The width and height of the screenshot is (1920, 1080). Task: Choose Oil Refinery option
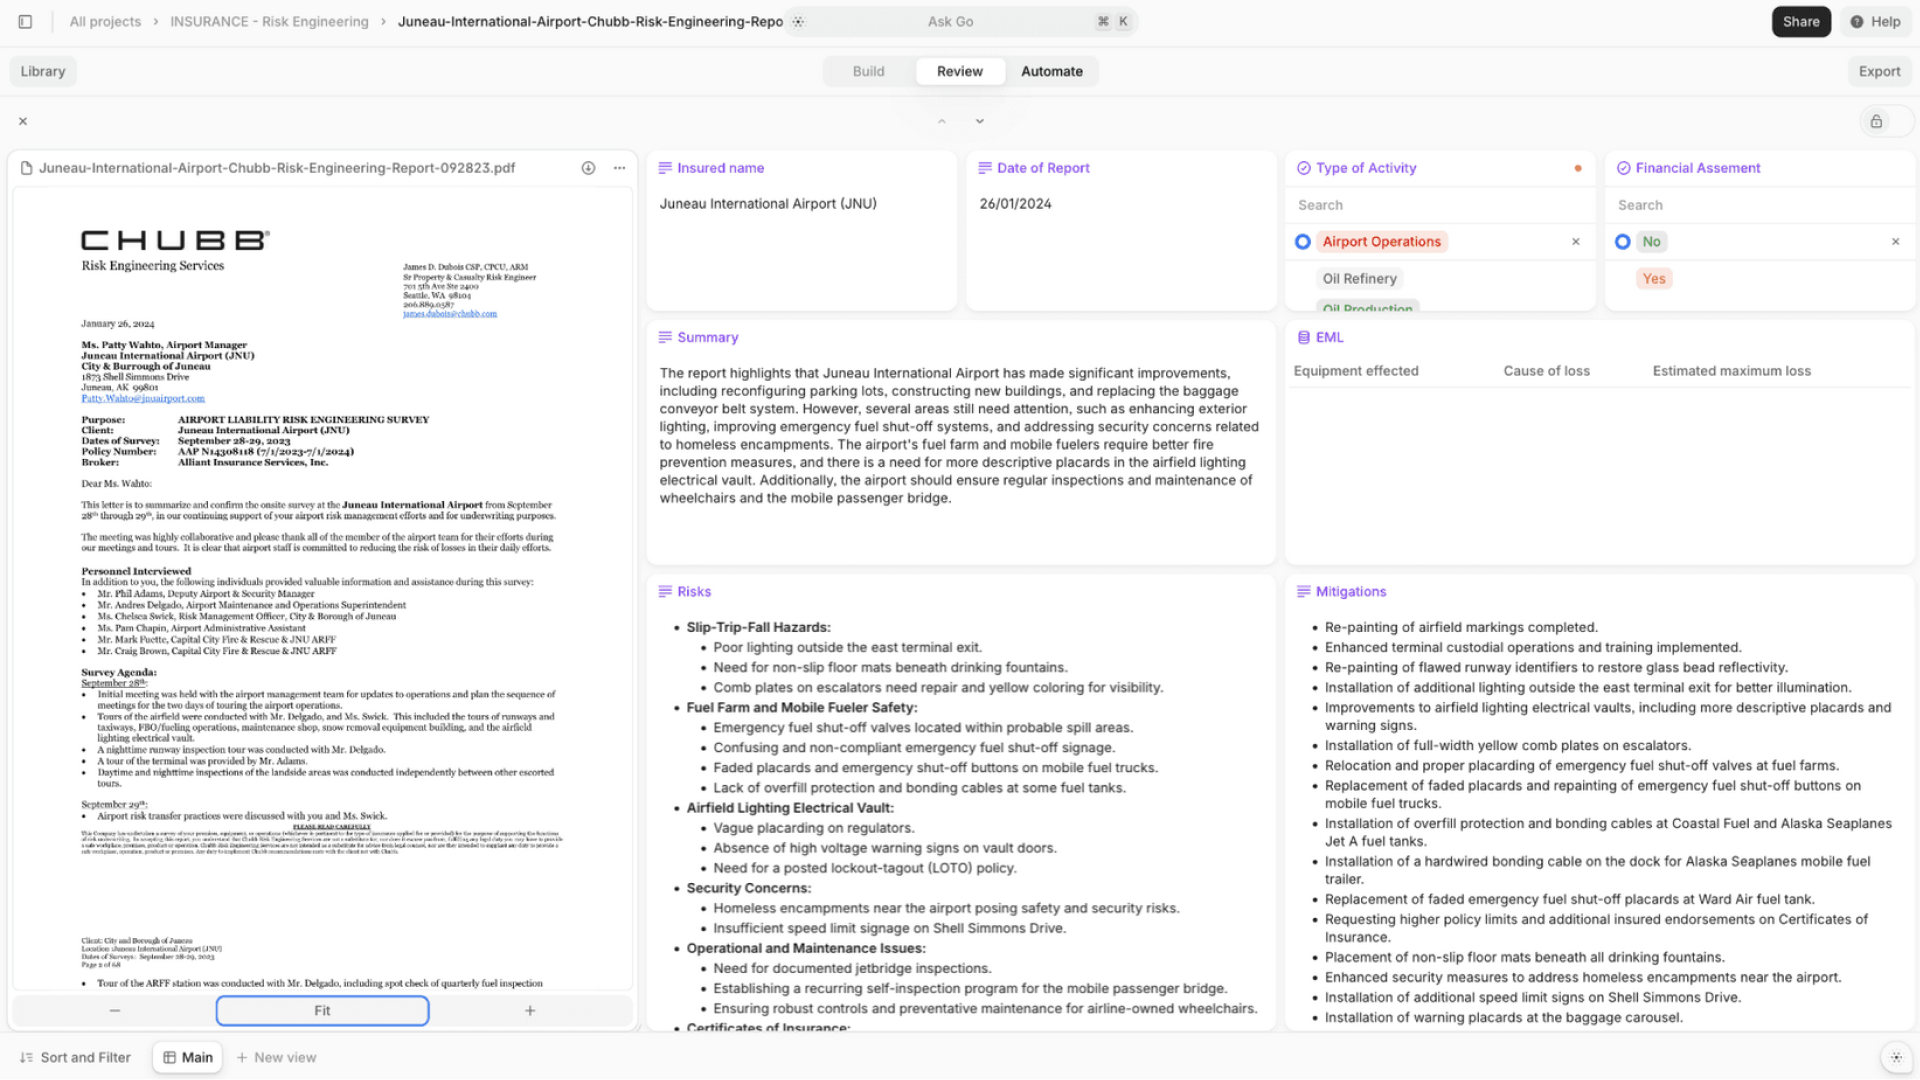click(x=1359, y=278)
